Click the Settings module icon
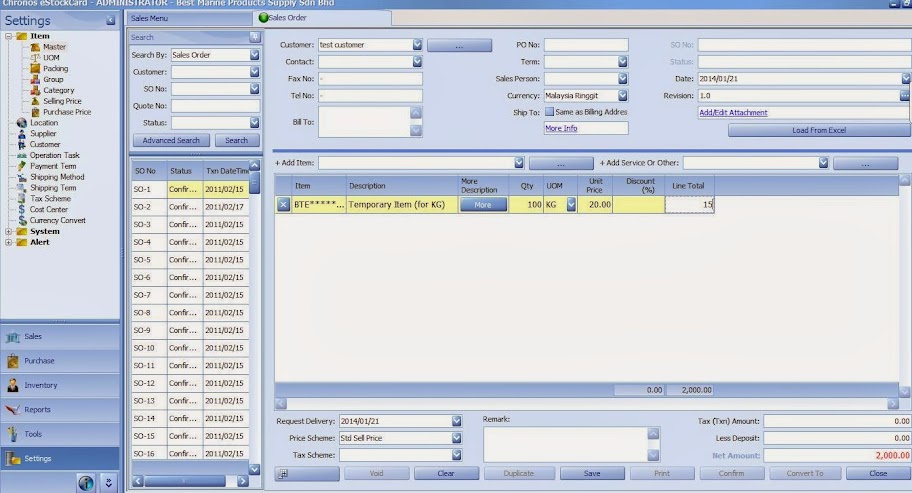This screenshot has width=912, height=493. (13, 459)
